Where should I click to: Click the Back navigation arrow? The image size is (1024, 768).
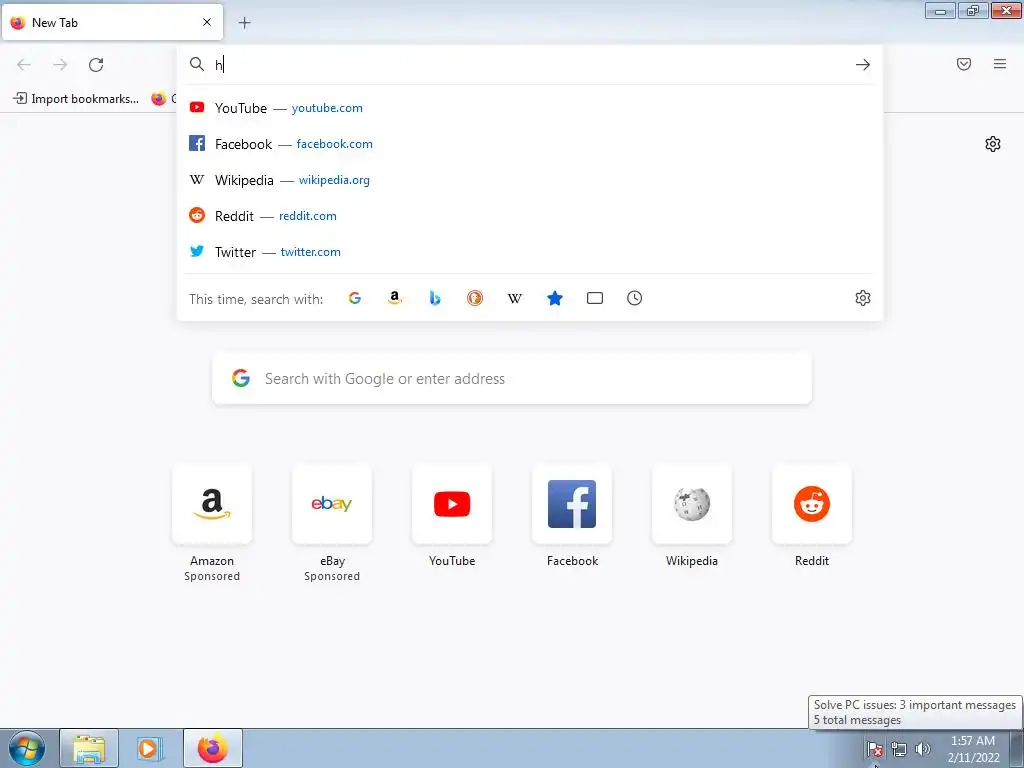[24, 65]
